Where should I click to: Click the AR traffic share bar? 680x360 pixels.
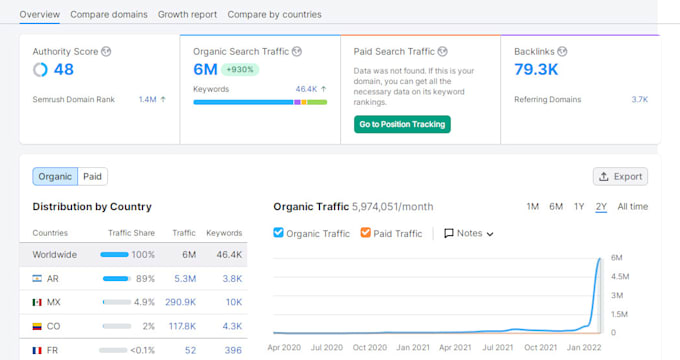116,278
